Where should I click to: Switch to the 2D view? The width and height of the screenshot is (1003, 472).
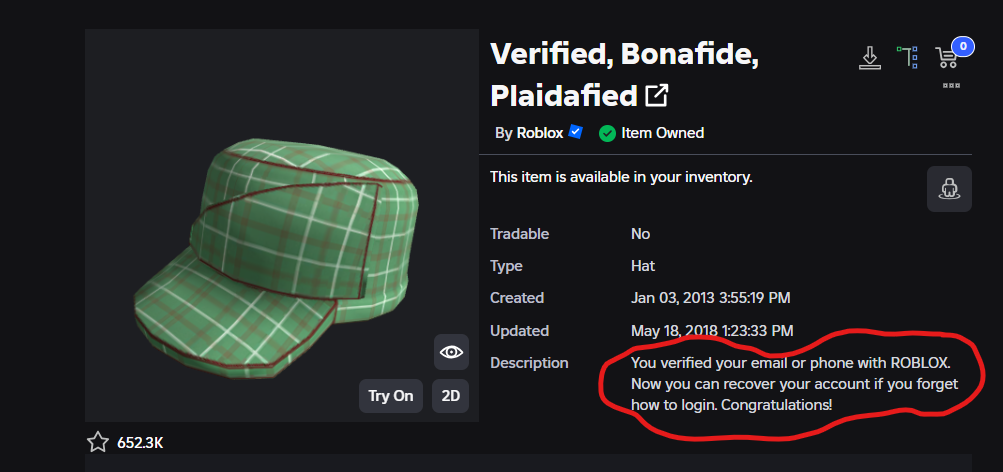pyautogui.click(x=451, y=396)
